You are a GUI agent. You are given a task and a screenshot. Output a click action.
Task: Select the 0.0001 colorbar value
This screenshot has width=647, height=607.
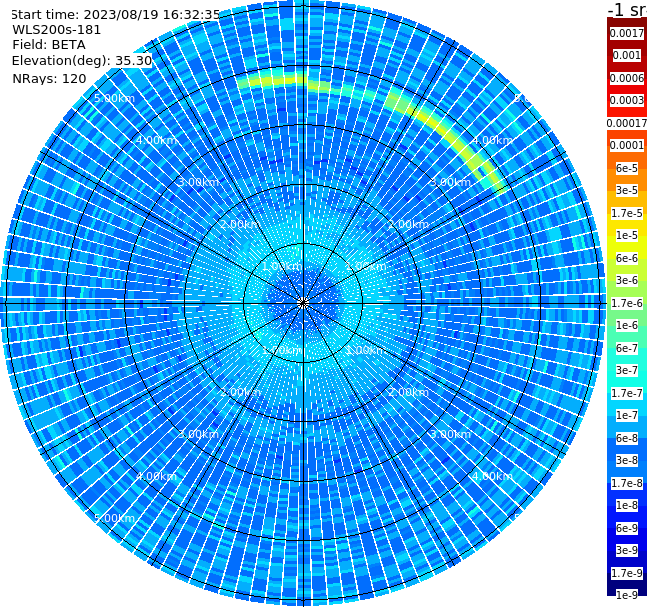[627, 145]
